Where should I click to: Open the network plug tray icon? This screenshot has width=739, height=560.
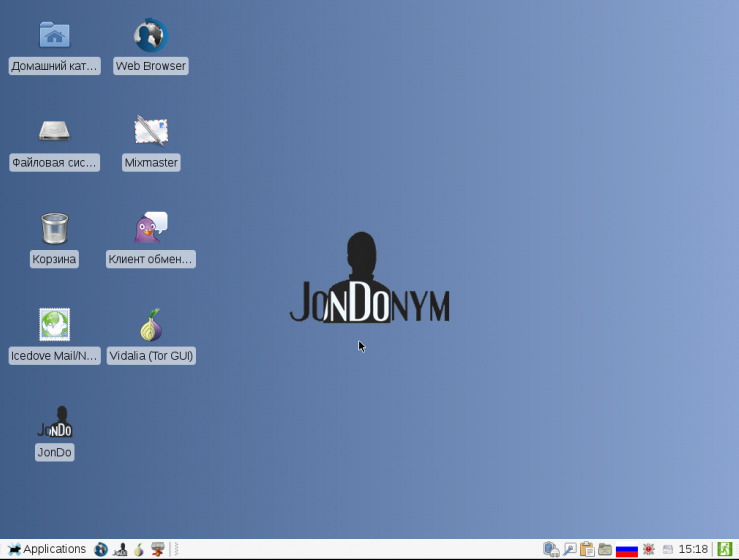click(x=551, y=549)
